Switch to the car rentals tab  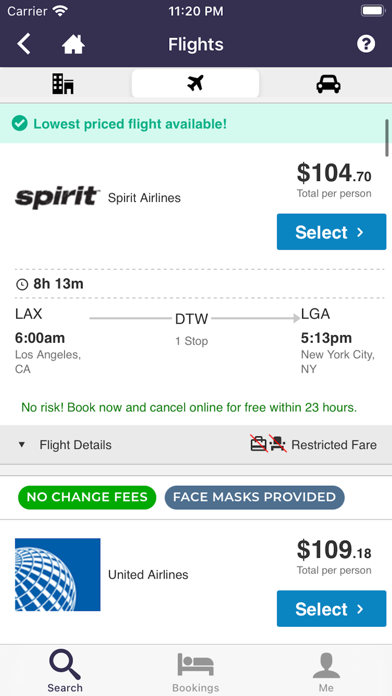(329, 84)
